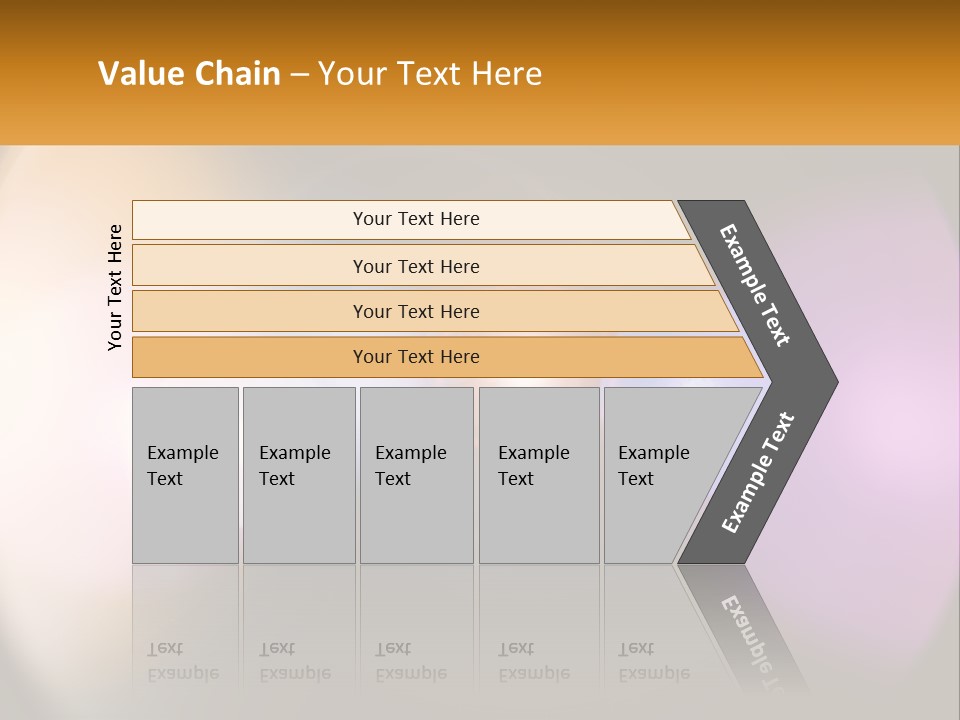
Task: Click the upper "Example Text" on the dark chevron
Action: (x=755, y=285)
